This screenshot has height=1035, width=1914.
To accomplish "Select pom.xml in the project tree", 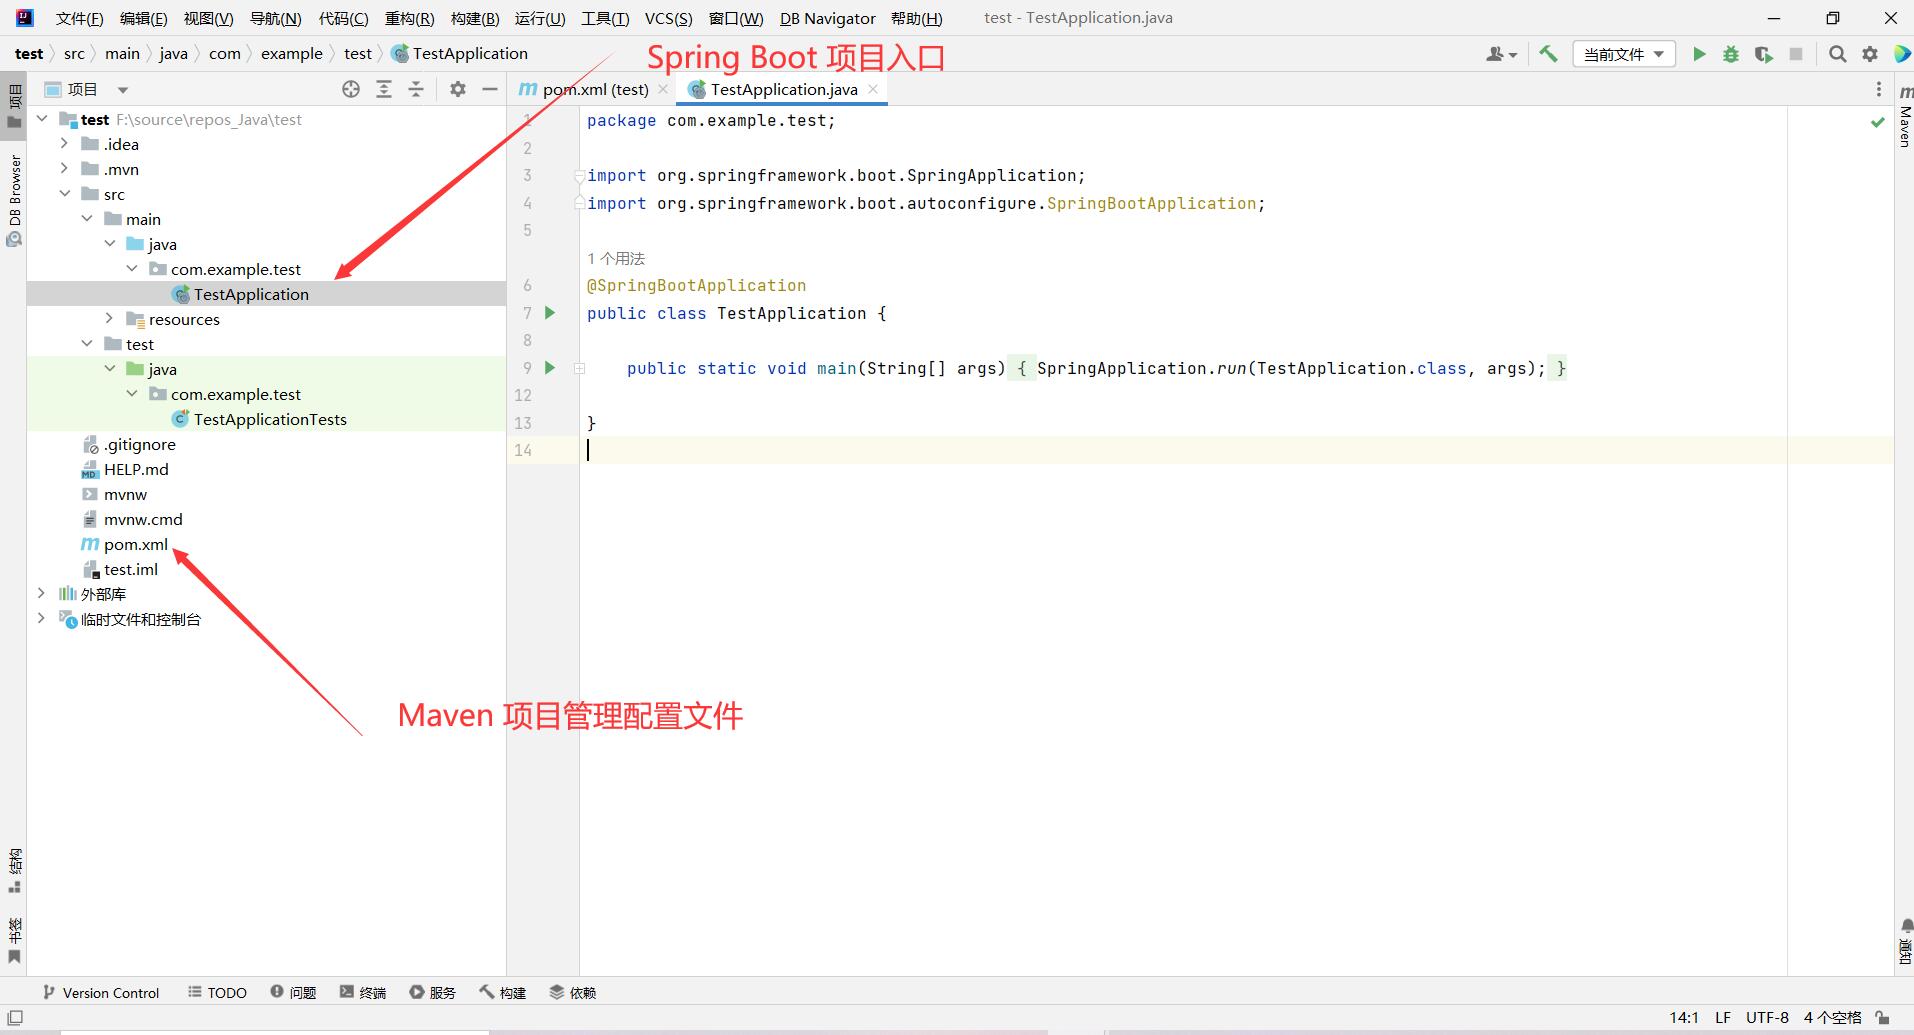I will 136,544.
